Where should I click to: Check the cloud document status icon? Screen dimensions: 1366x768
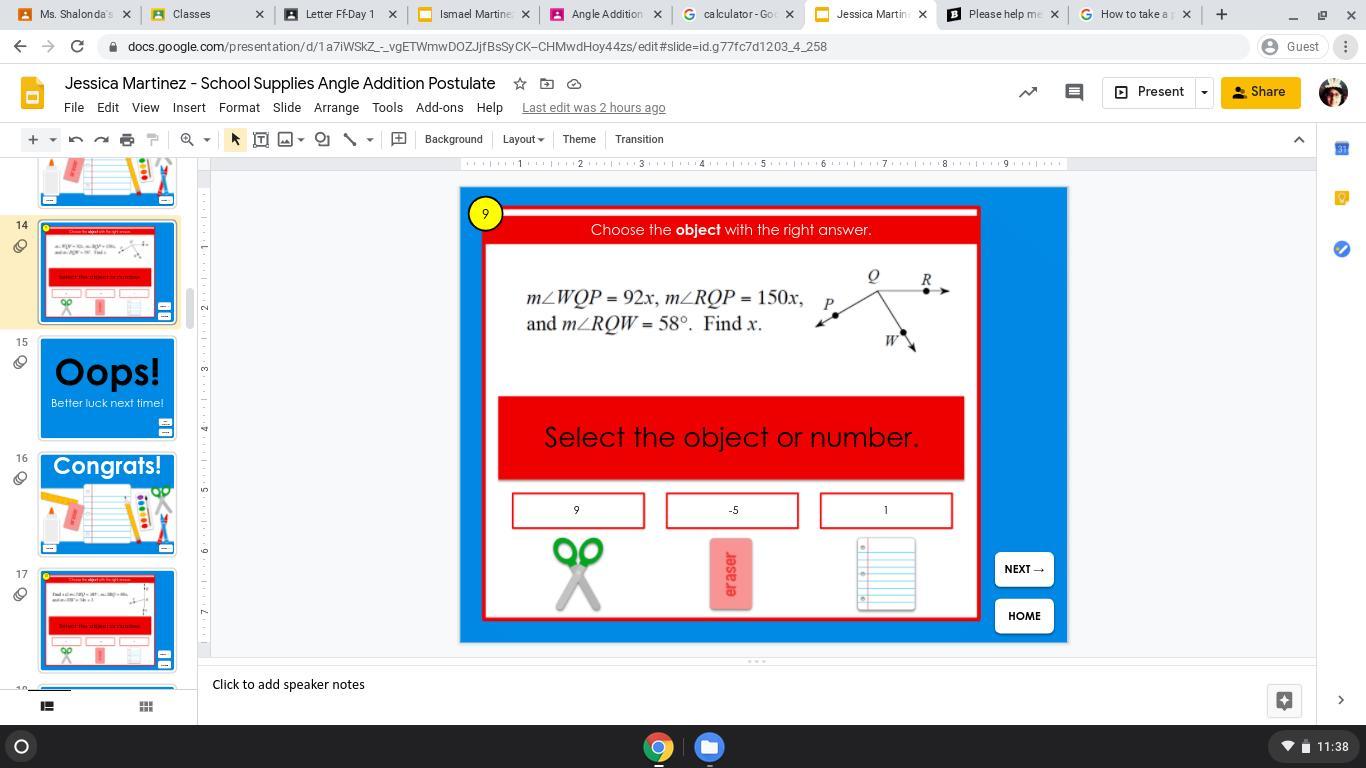[x=574, y=84]
